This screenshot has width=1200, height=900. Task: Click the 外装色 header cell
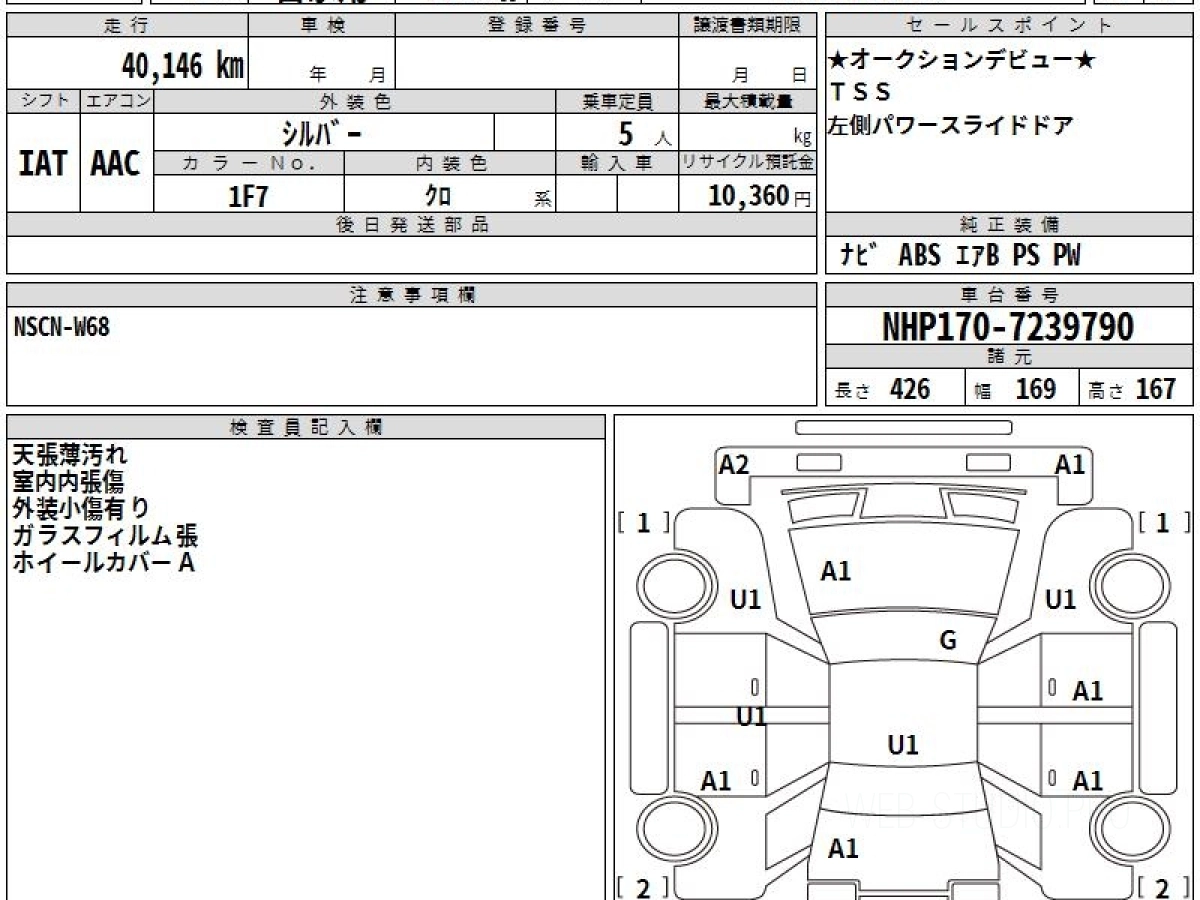[355, 101]
